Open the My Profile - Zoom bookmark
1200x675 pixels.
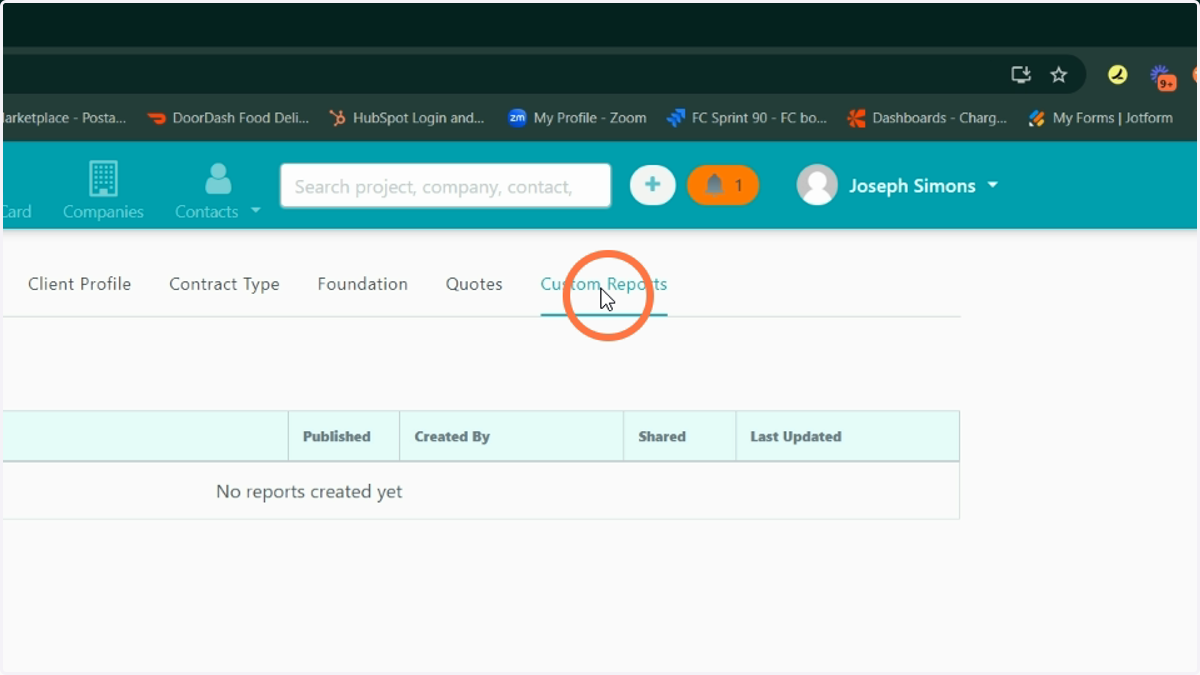577,118
